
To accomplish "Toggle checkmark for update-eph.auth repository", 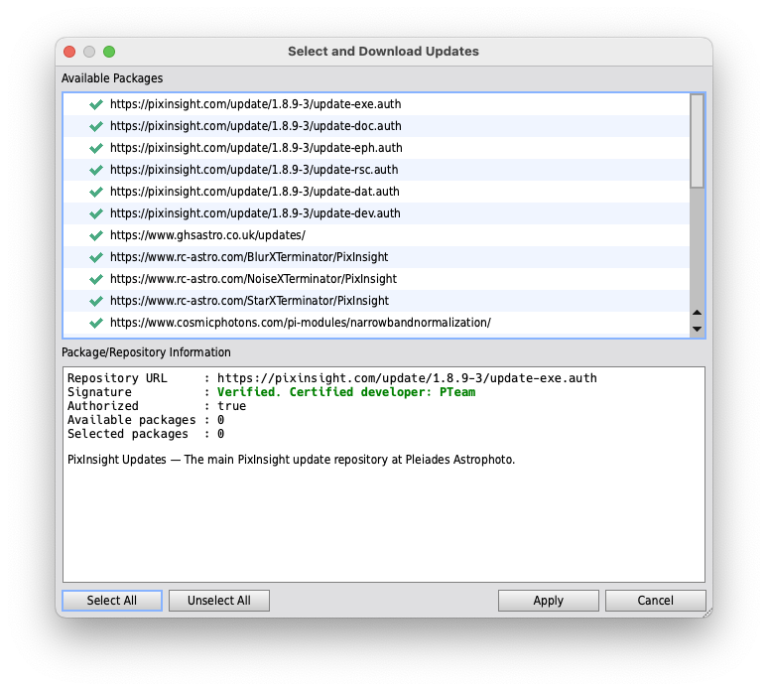I will pos(96,148).
